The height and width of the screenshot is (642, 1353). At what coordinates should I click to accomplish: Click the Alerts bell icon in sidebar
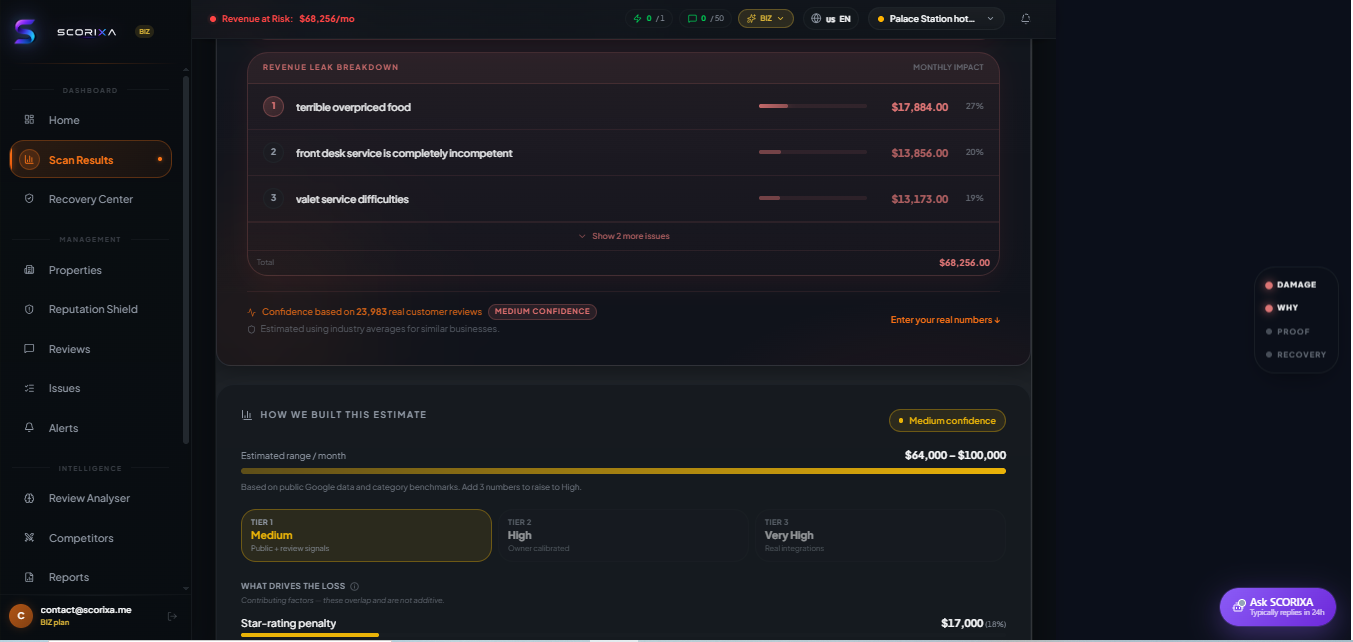[x=29, y=428]
